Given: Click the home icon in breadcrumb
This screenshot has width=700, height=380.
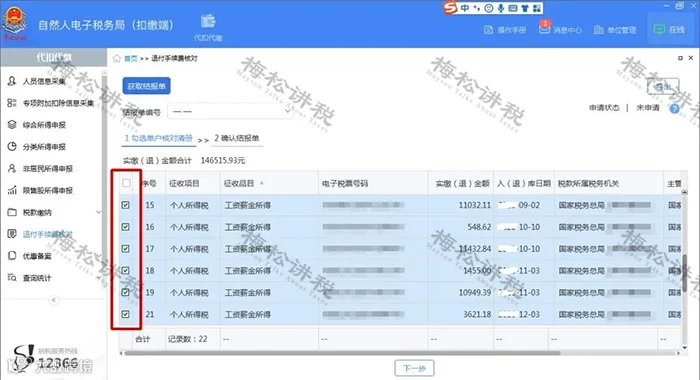Looking at the screenshot, I should coord(117,58).
